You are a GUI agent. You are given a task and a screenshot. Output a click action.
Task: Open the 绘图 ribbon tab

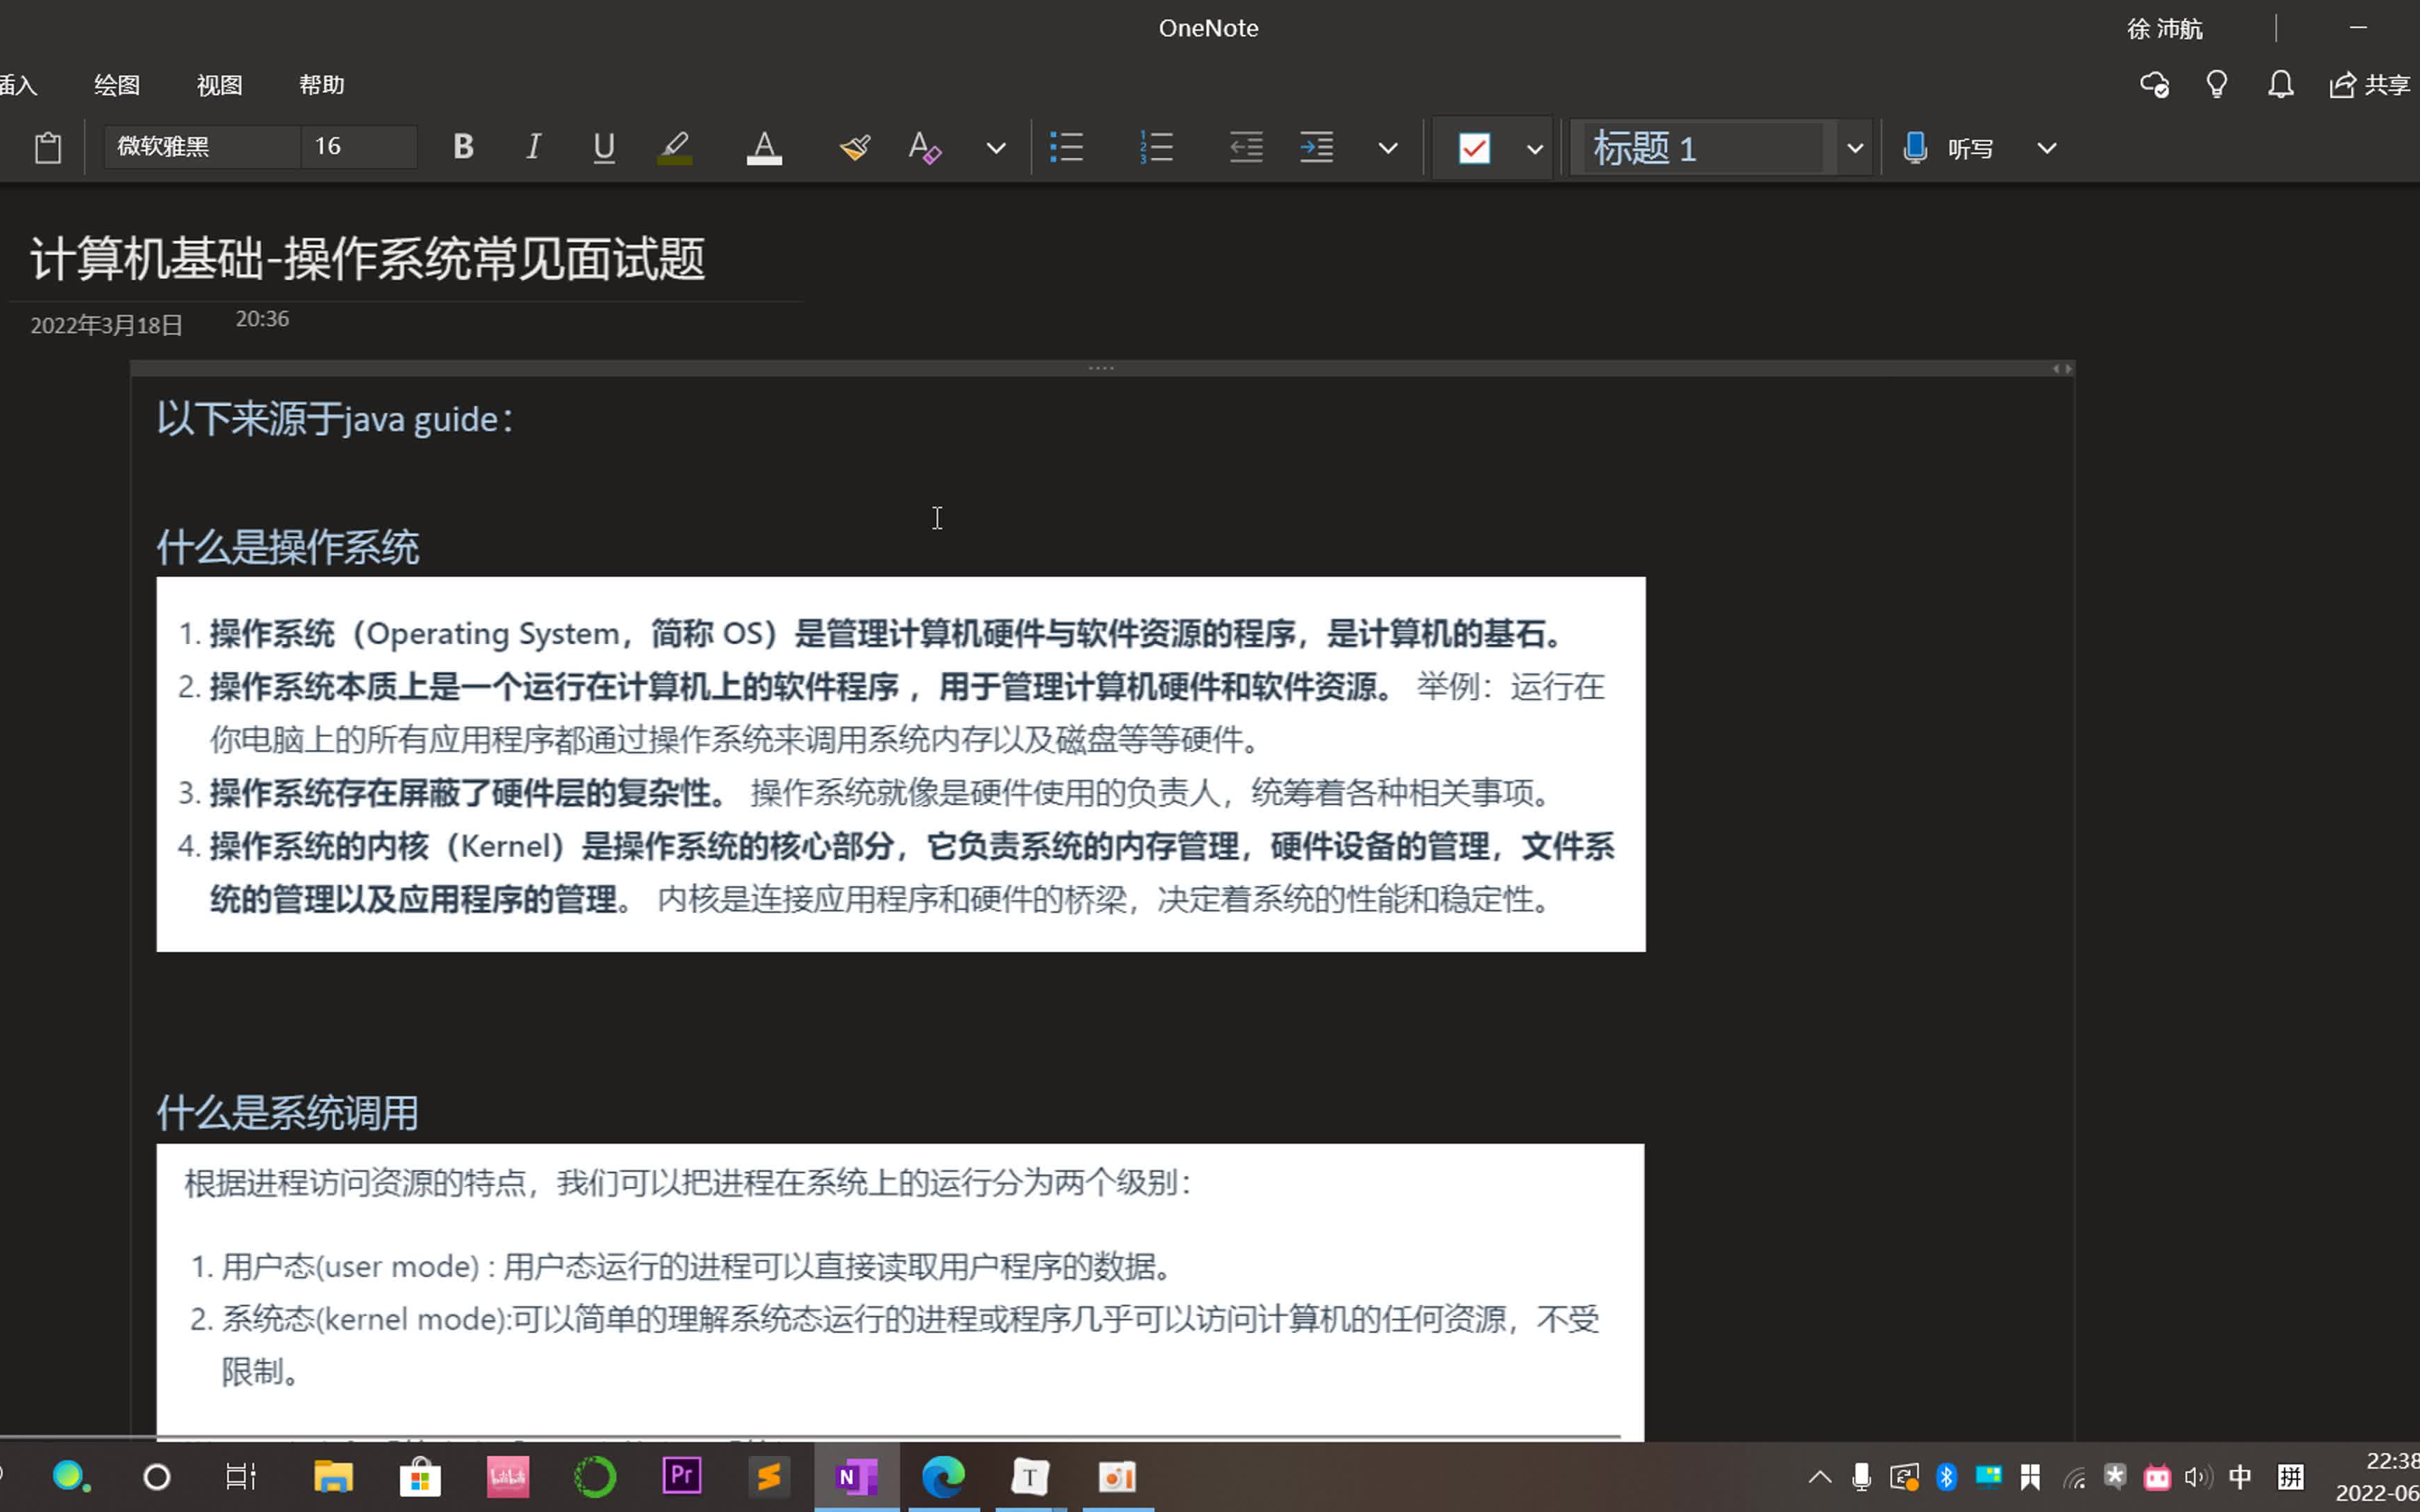[x=117, y=85]
